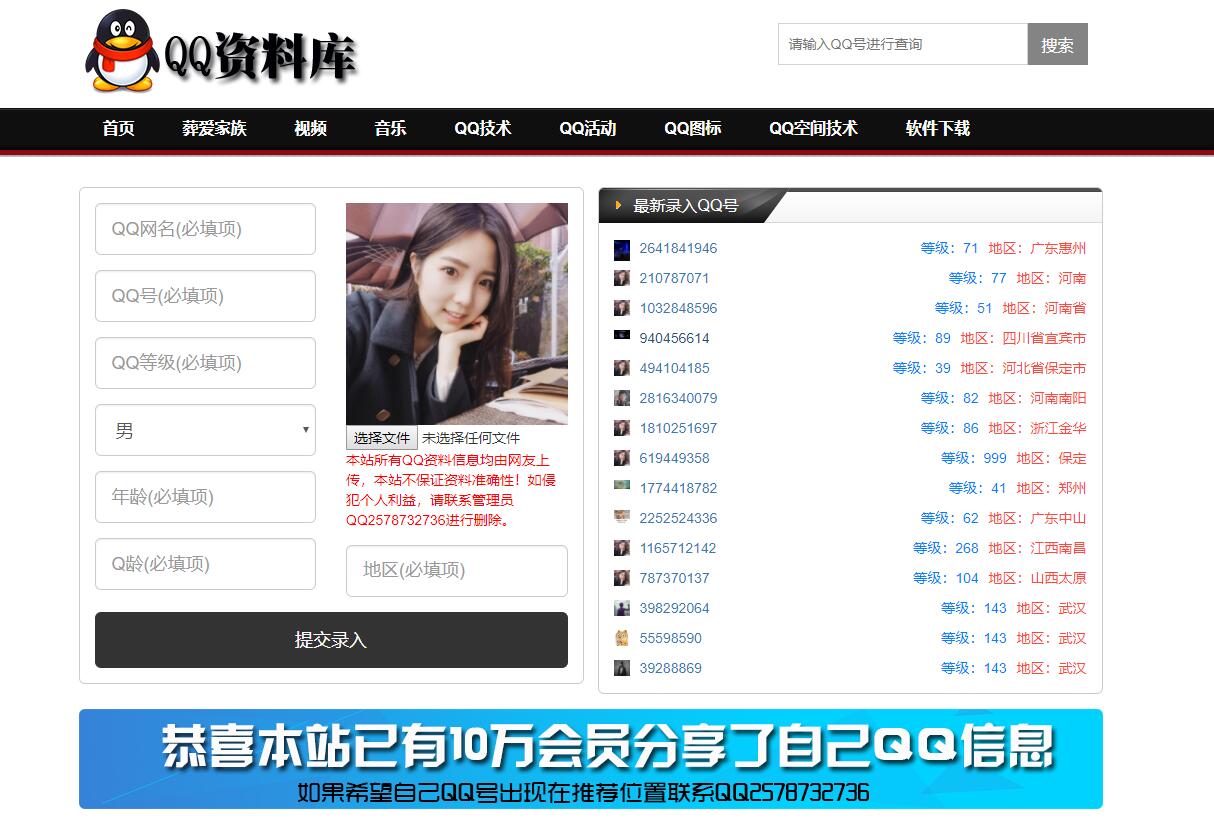The width and height of the screenshot is (1214, 821).
Task: Click 地区:广东中山 text
Action: (x=1037, y=518)
